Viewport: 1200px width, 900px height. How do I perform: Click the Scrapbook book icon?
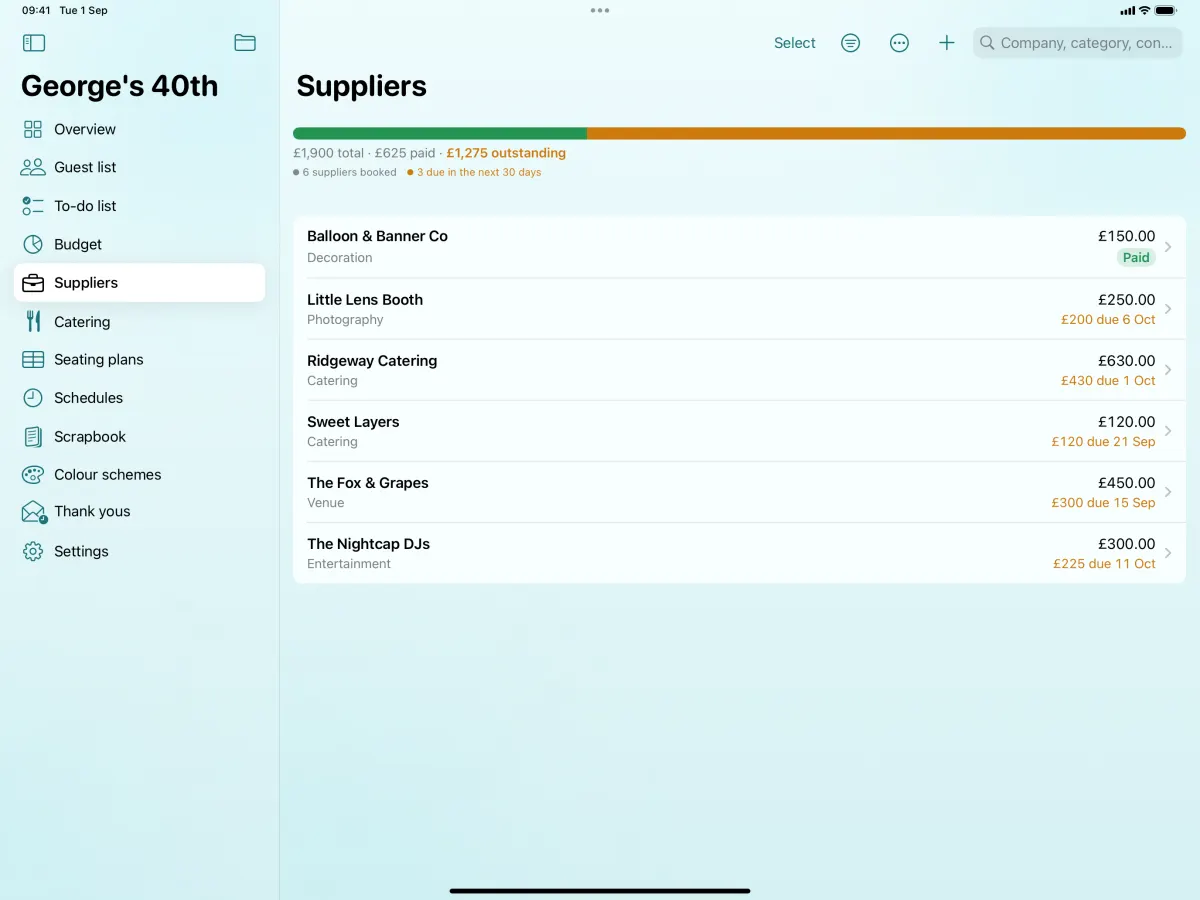[x=33, y=437]
